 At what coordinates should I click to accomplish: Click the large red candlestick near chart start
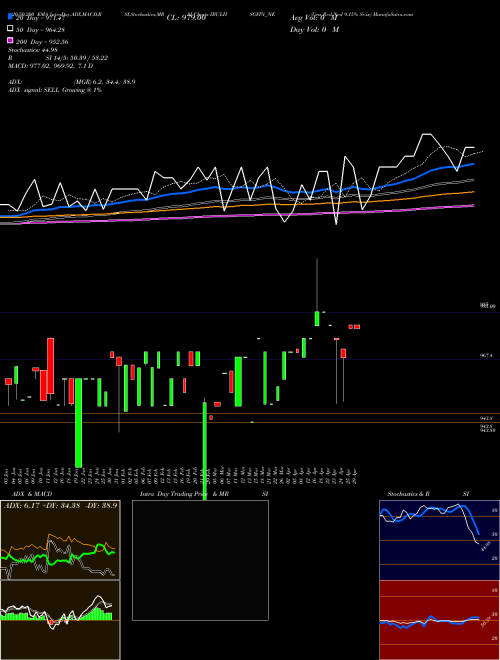(51, 365)
